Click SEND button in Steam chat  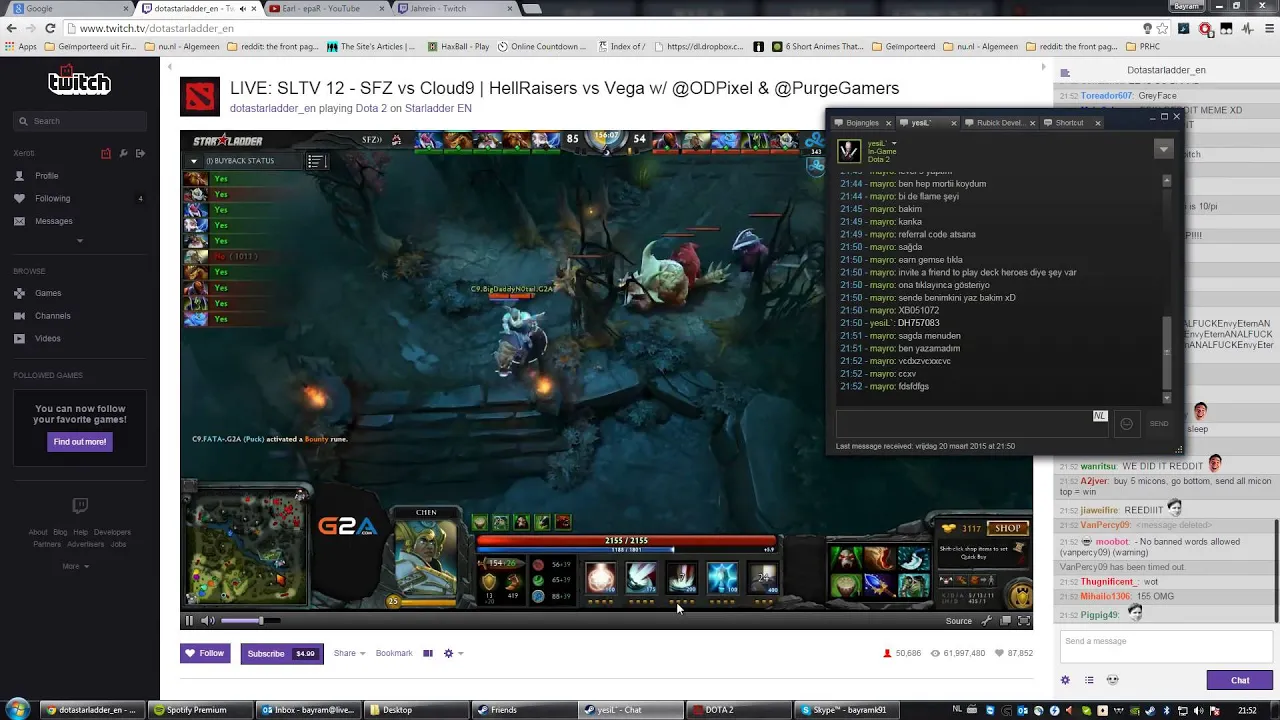(x=1159, y=423)
